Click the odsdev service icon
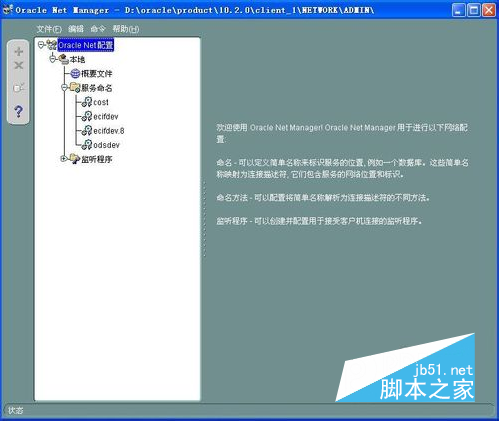The height and width of the screenshot is (424, 503). pyautogui.click(x=87, y=145)
